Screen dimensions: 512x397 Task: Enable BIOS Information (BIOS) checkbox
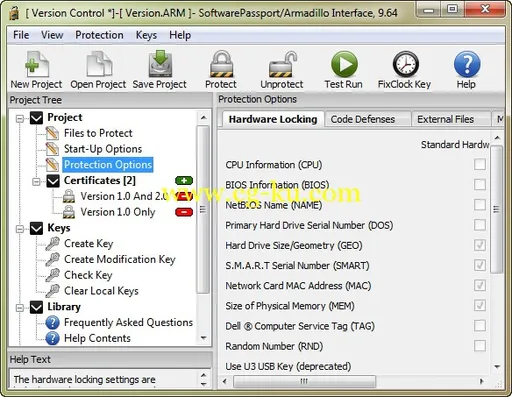tap(480, 184)
